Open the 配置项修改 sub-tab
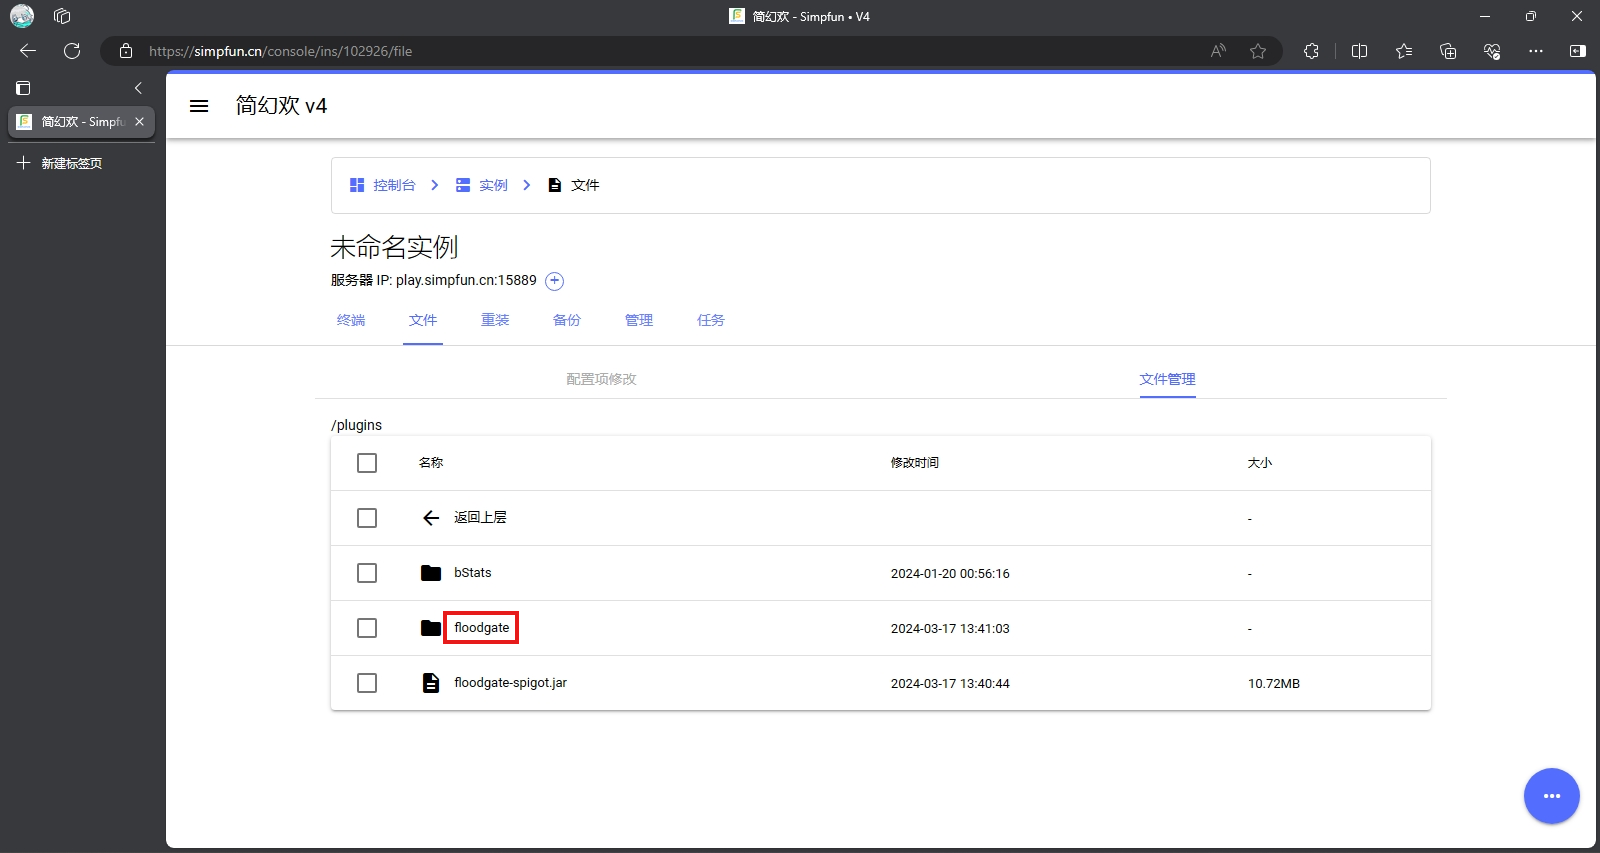1600x853 pixels. click(x=601, y=379)
